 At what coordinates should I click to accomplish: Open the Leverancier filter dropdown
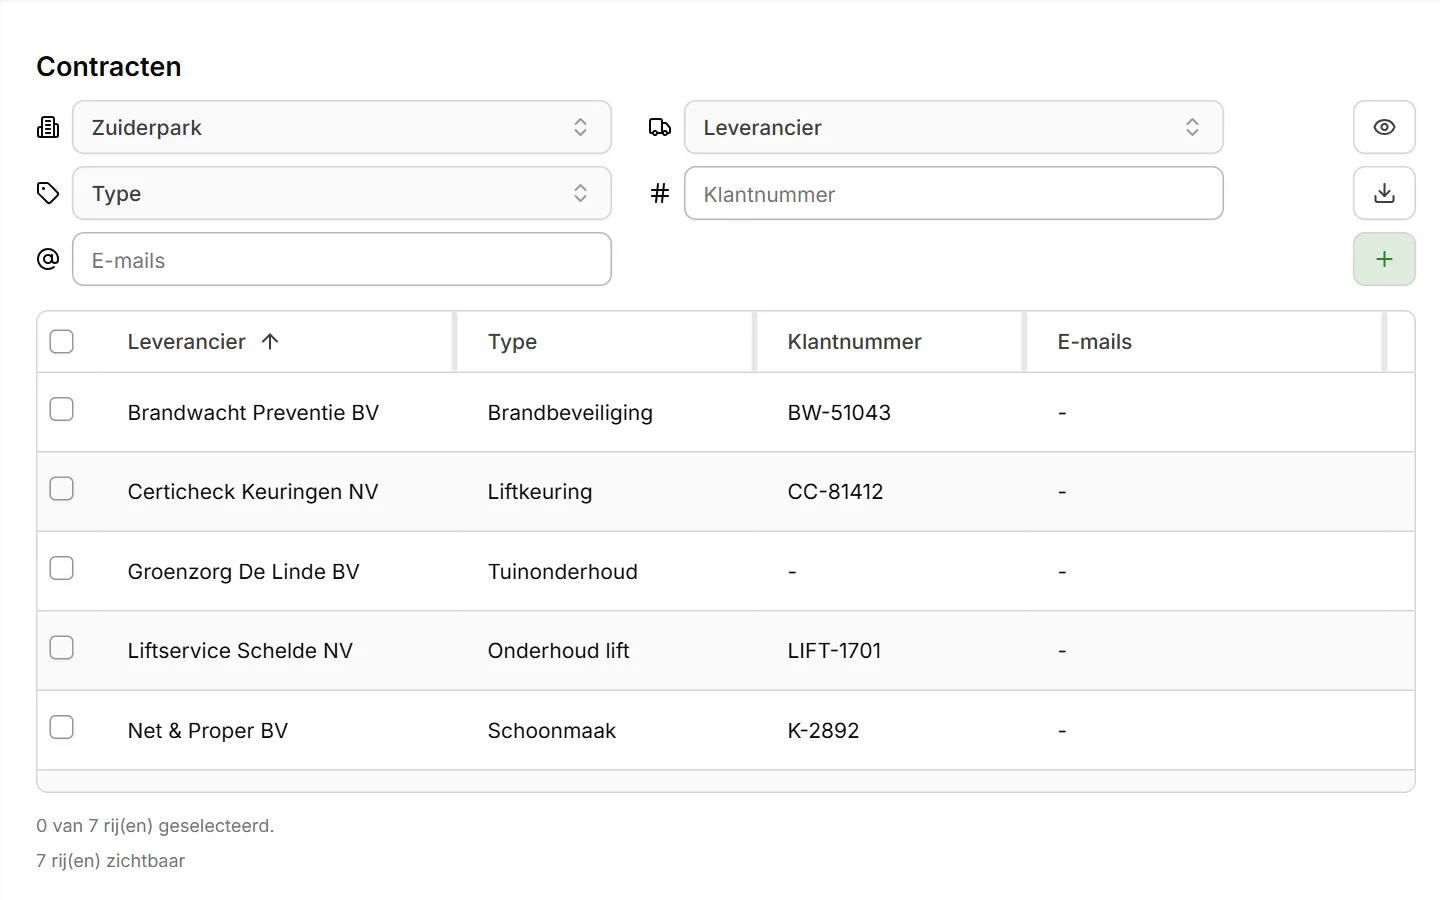pos(954,127)
